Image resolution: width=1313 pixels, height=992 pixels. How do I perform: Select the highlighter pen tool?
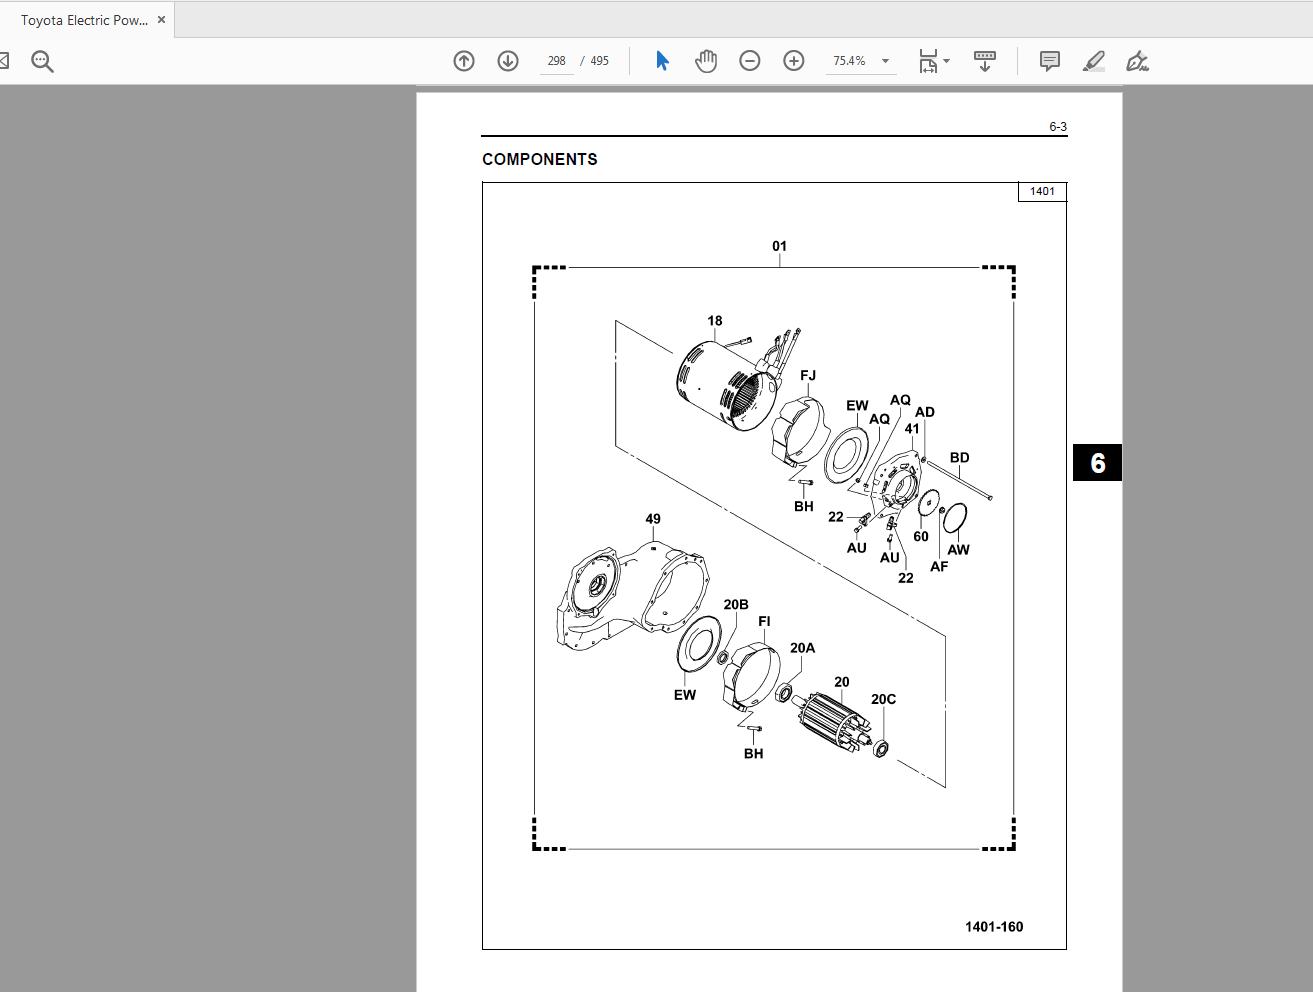pos(1094,61)
